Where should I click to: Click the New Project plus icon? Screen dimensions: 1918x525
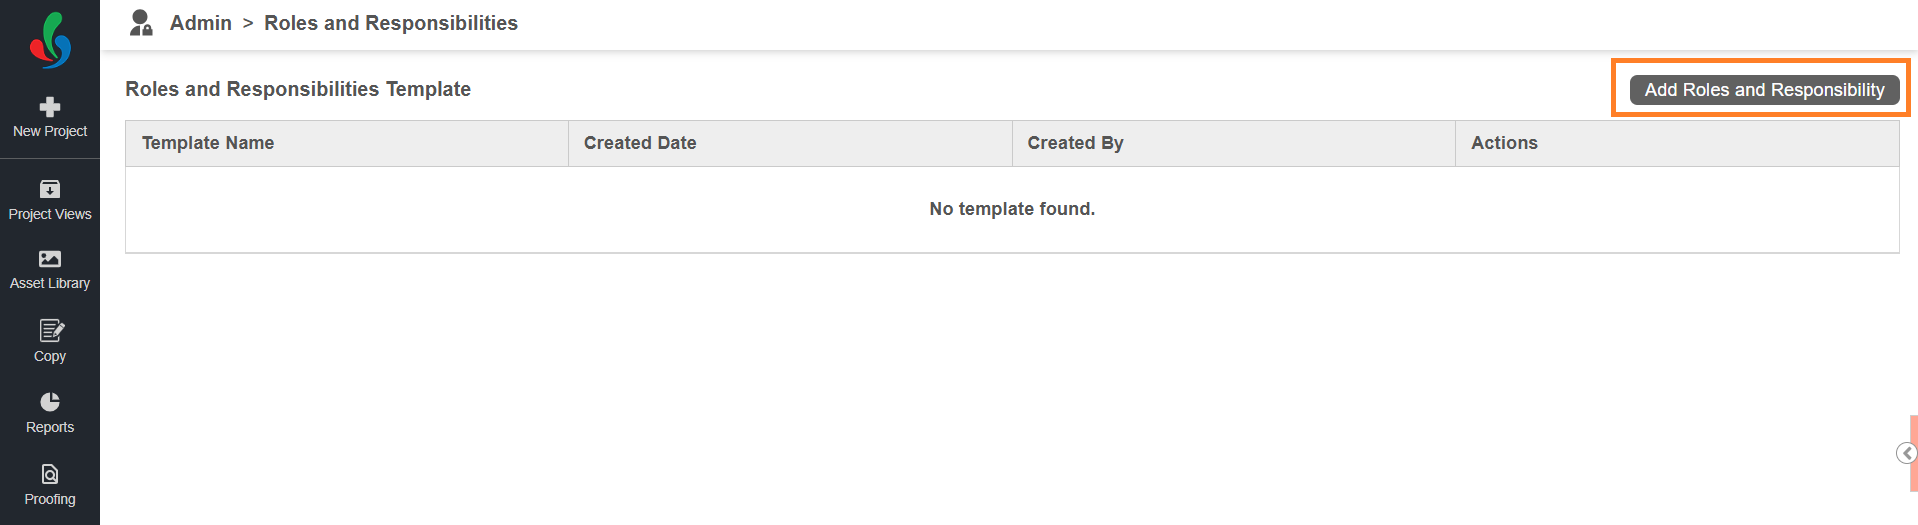[50, 107]
